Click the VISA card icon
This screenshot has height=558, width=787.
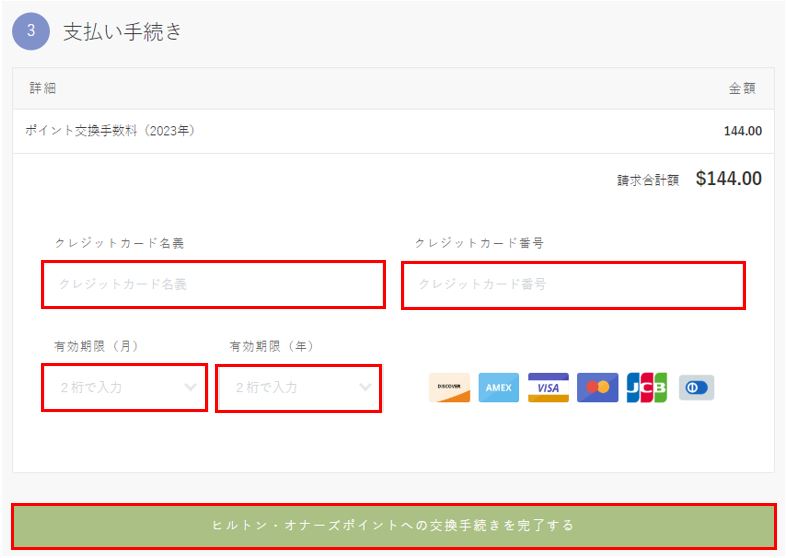tap(548, 387)
